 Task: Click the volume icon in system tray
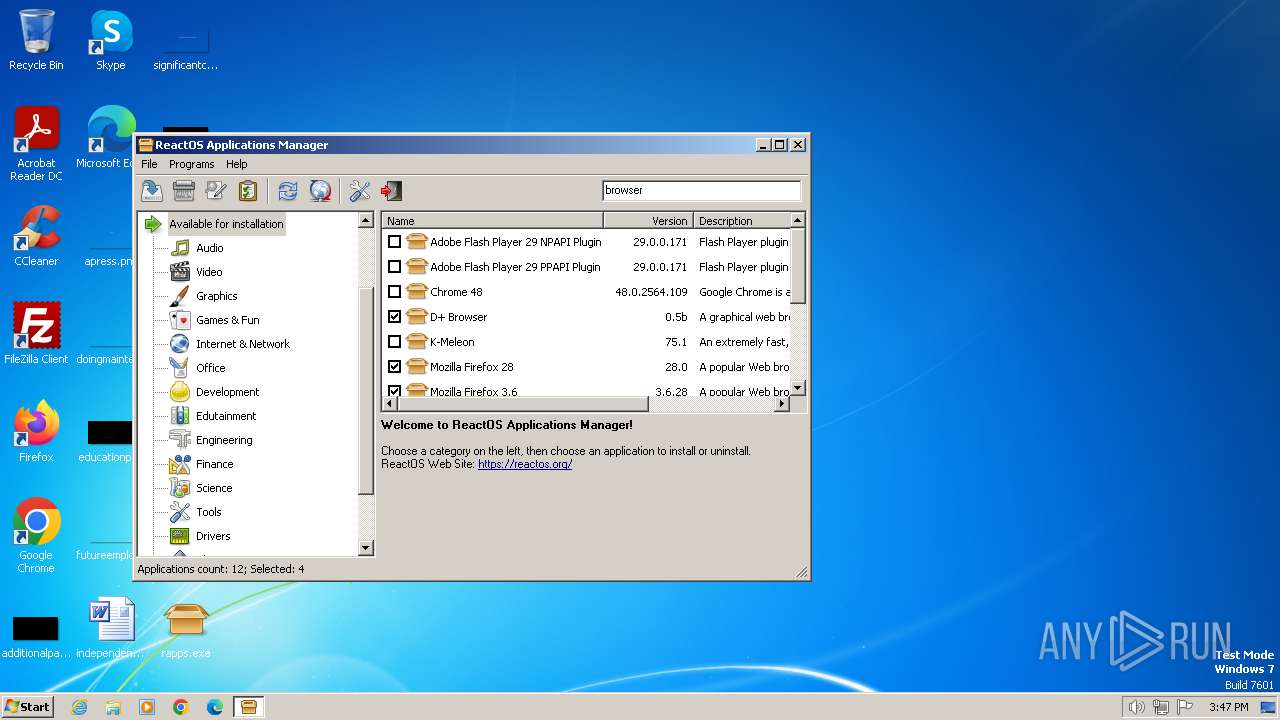(x=1136, y=707)
